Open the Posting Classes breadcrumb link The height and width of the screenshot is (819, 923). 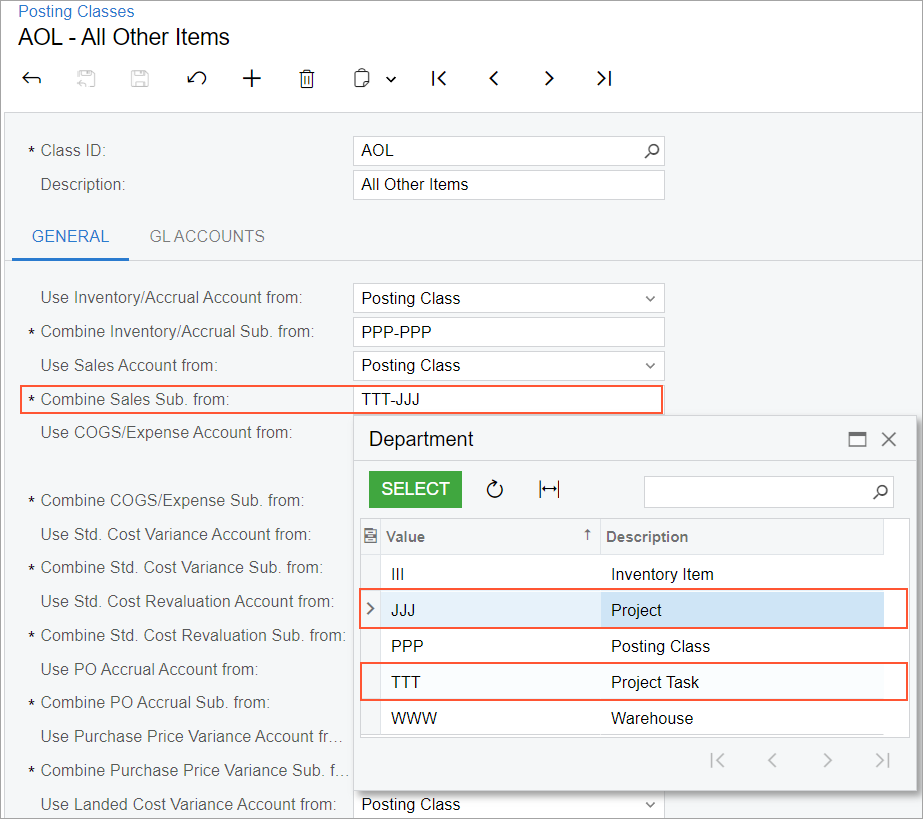pyautogui.click(x=76, y=12)
